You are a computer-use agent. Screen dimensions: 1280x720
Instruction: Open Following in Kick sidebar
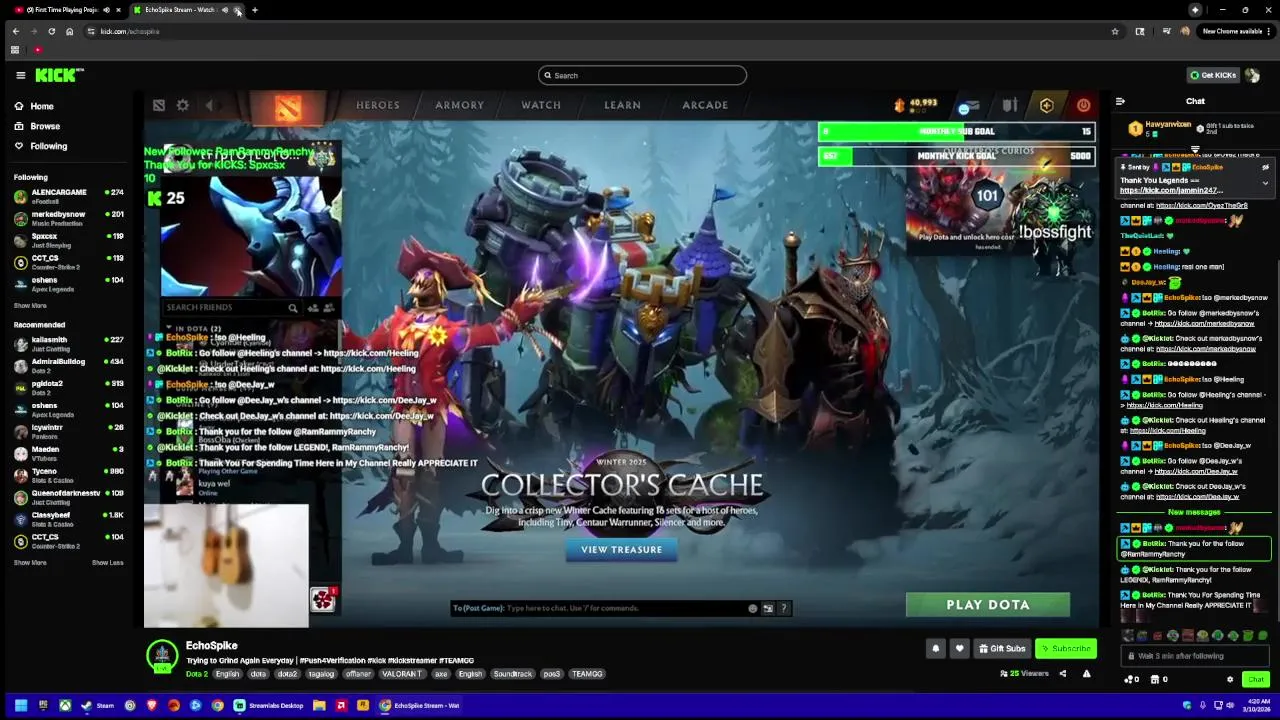40,146
